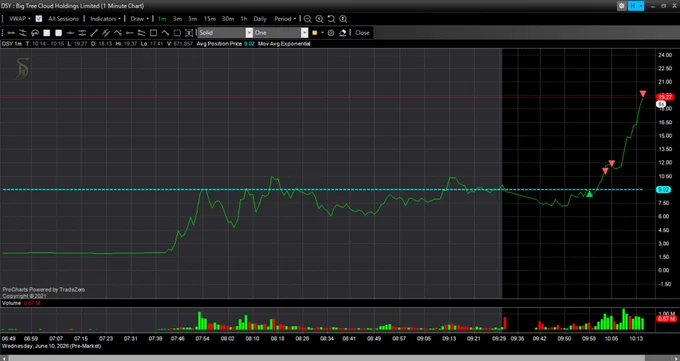Image resolution: width=680 pixels, height=361 pixels.
Task: Select the rectangle outline drawing tool
Action: (153, 33)
